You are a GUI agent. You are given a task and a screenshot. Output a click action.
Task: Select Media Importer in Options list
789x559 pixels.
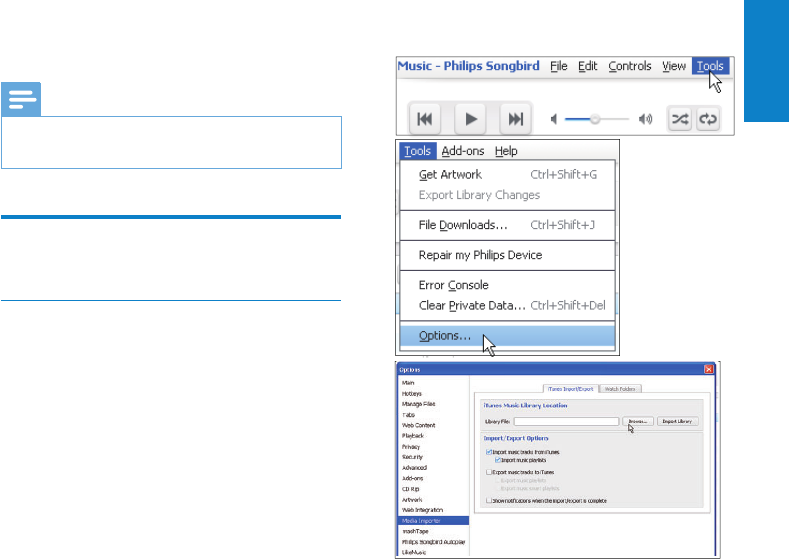tap(433, 521)
